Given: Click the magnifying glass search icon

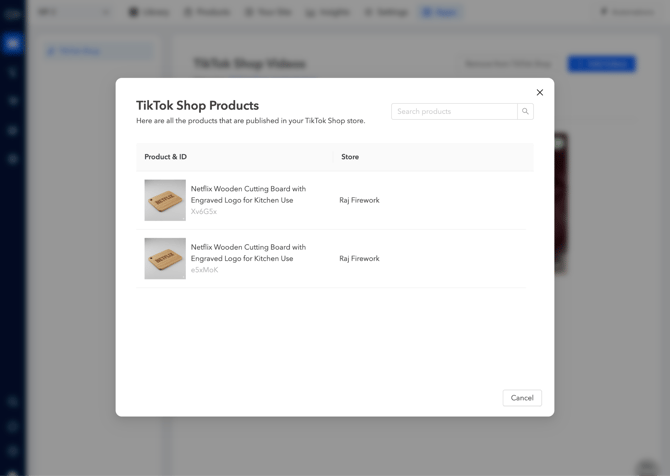Looking at the screenshot, I should pos(525,112).
